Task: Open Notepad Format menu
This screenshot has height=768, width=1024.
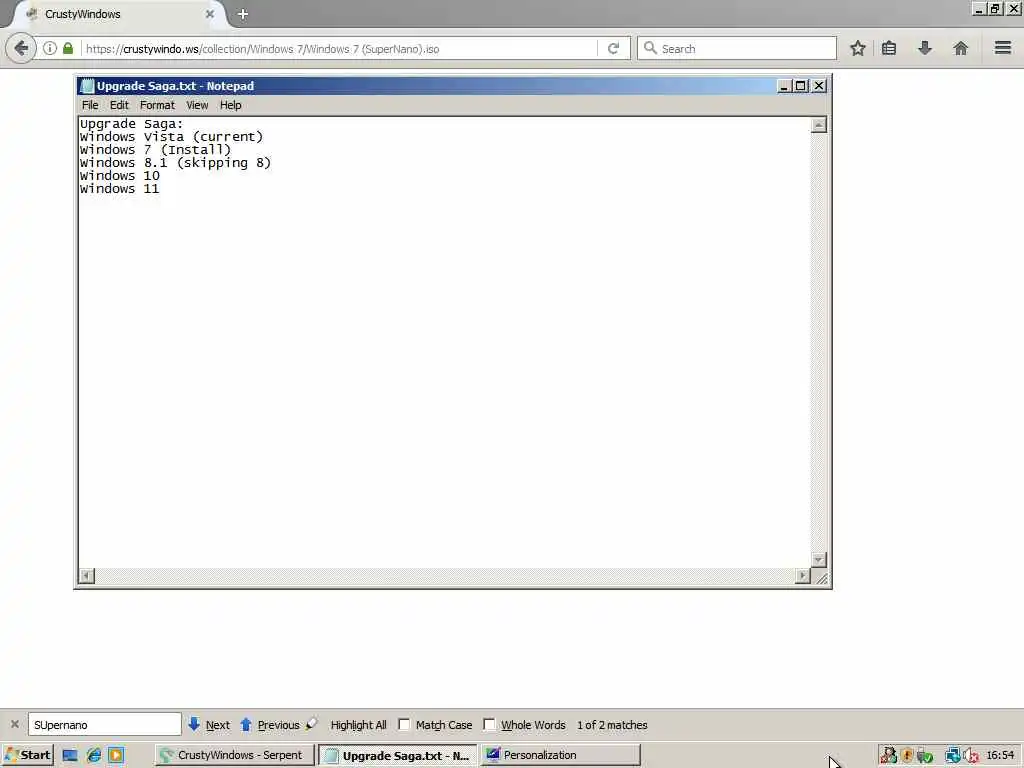Action: [x=157, y=105]
